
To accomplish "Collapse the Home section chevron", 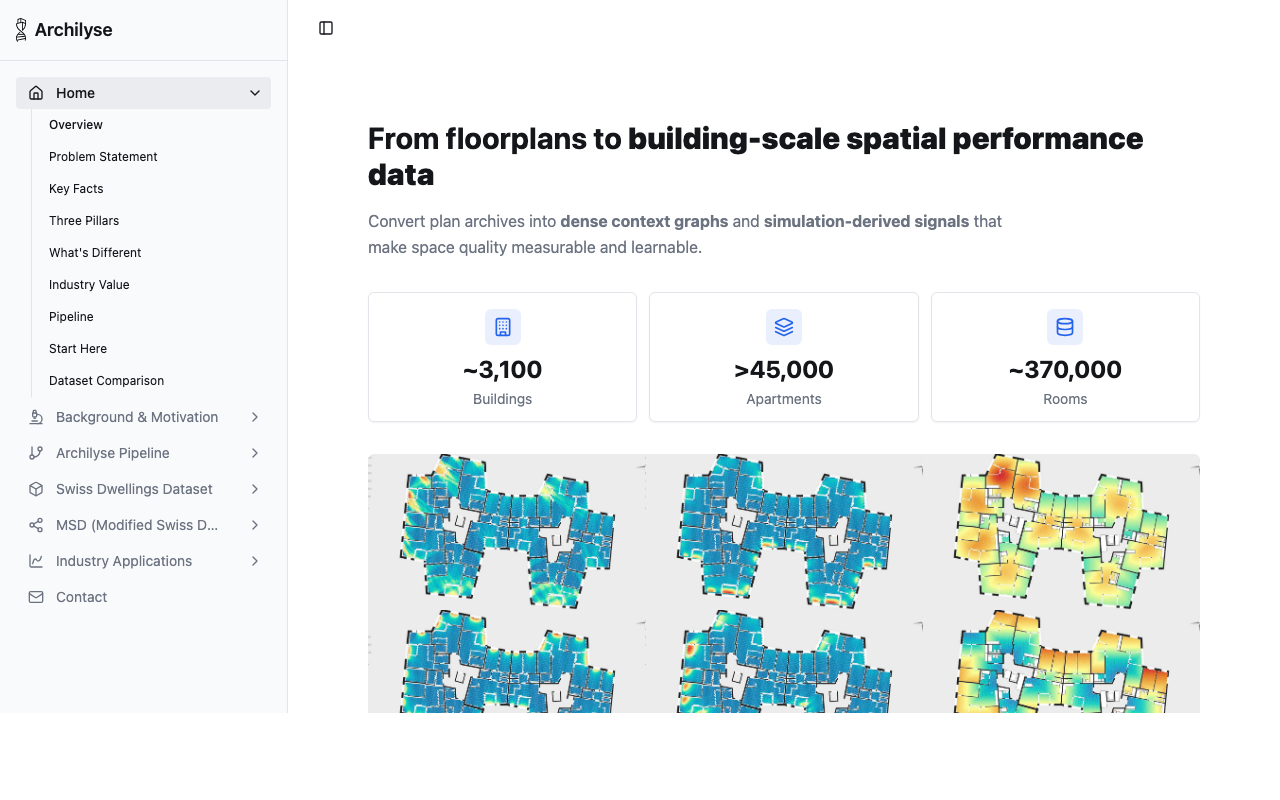I will [x=255, y=93].
